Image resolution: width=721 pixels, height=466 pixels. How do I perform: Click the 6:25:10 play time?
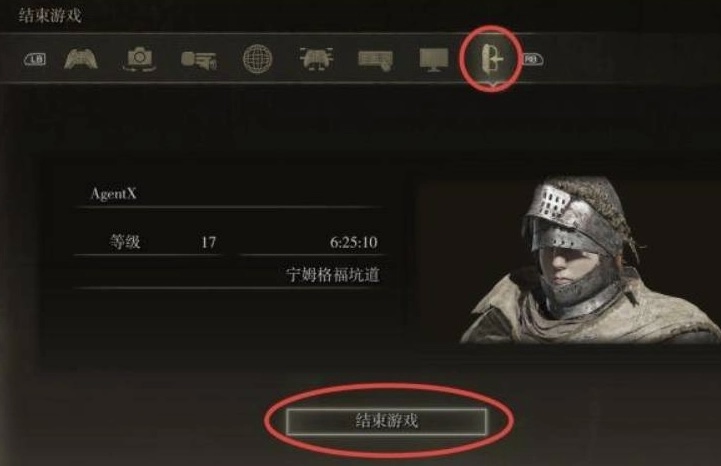point(354,242)
